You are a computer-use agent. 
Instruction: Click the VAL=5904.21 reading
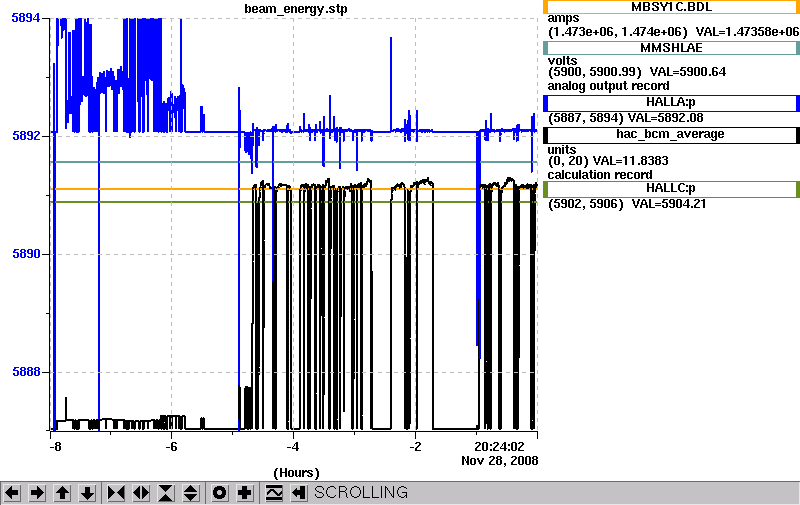point(669,204)
